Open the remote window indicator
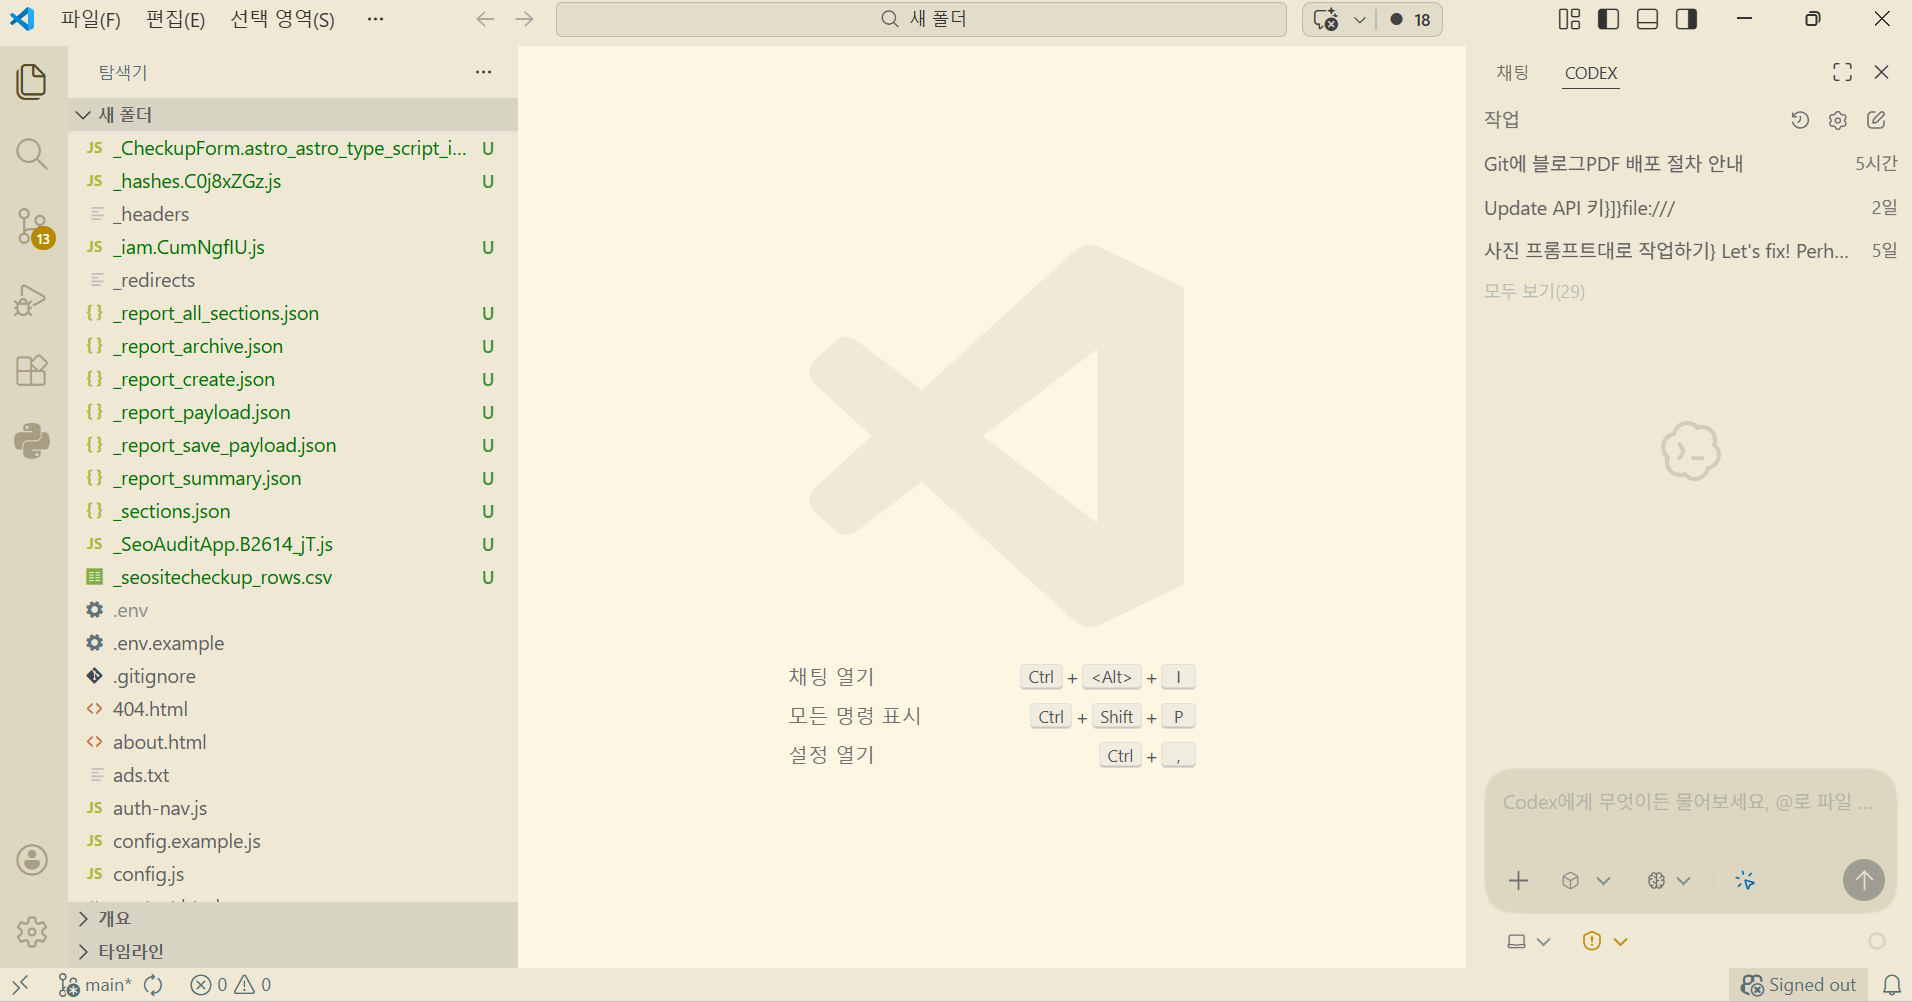Viewport: 1912px width, 1002px height. click(20, 985)
